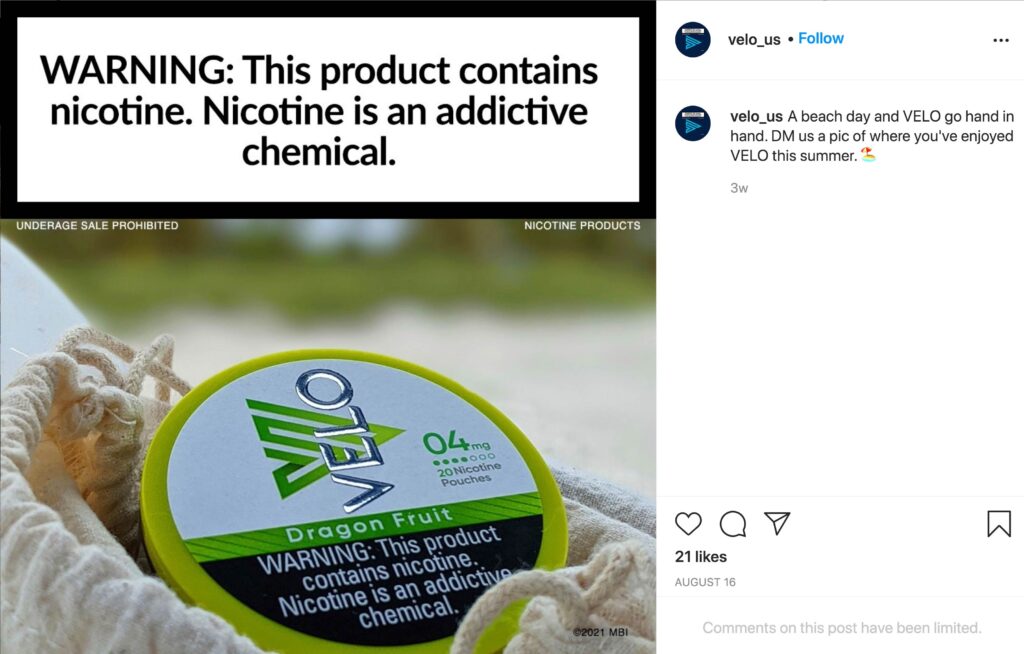Click the beach emoji in the caption
This screenshot has height=654, width=1024.
867,155
